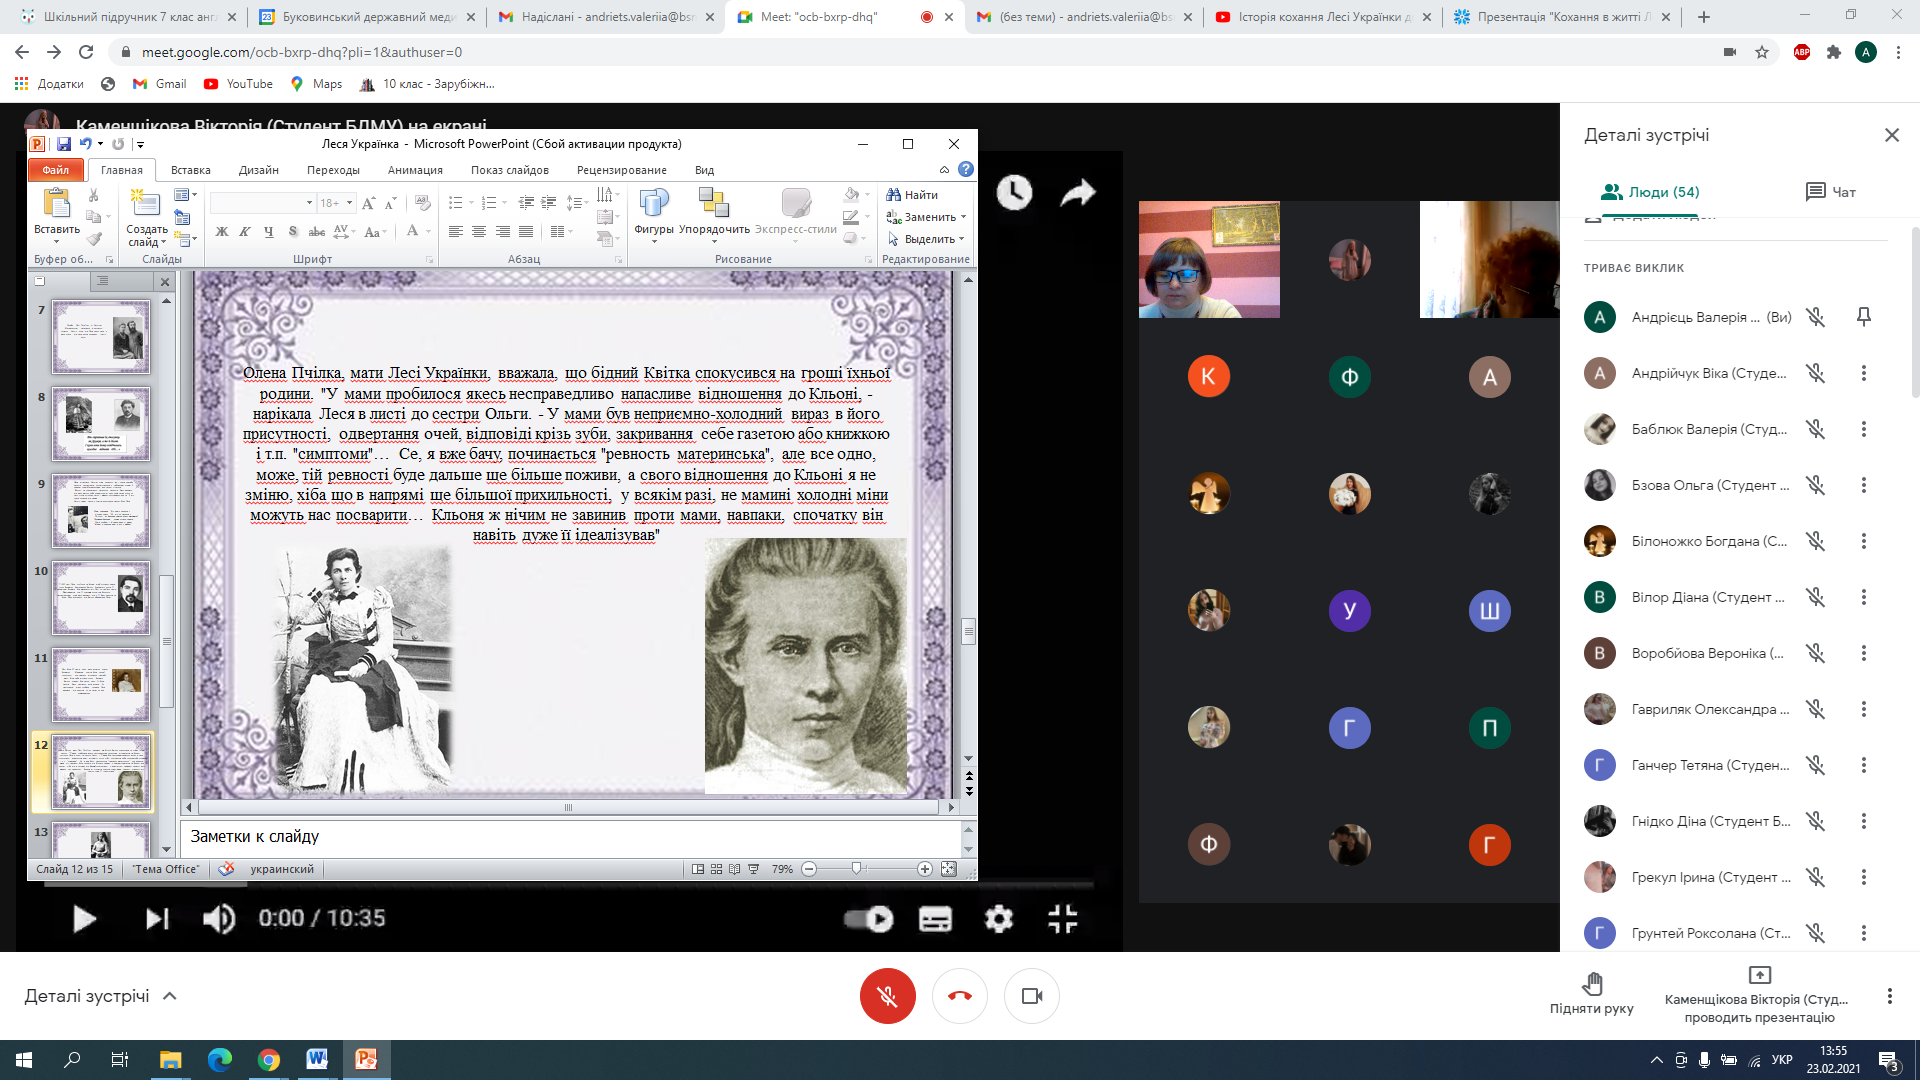Screen dimensions: 1920x1080
Task: Expand Деталі зустрічі chevron at bottom left
Action: click(170, 996)
